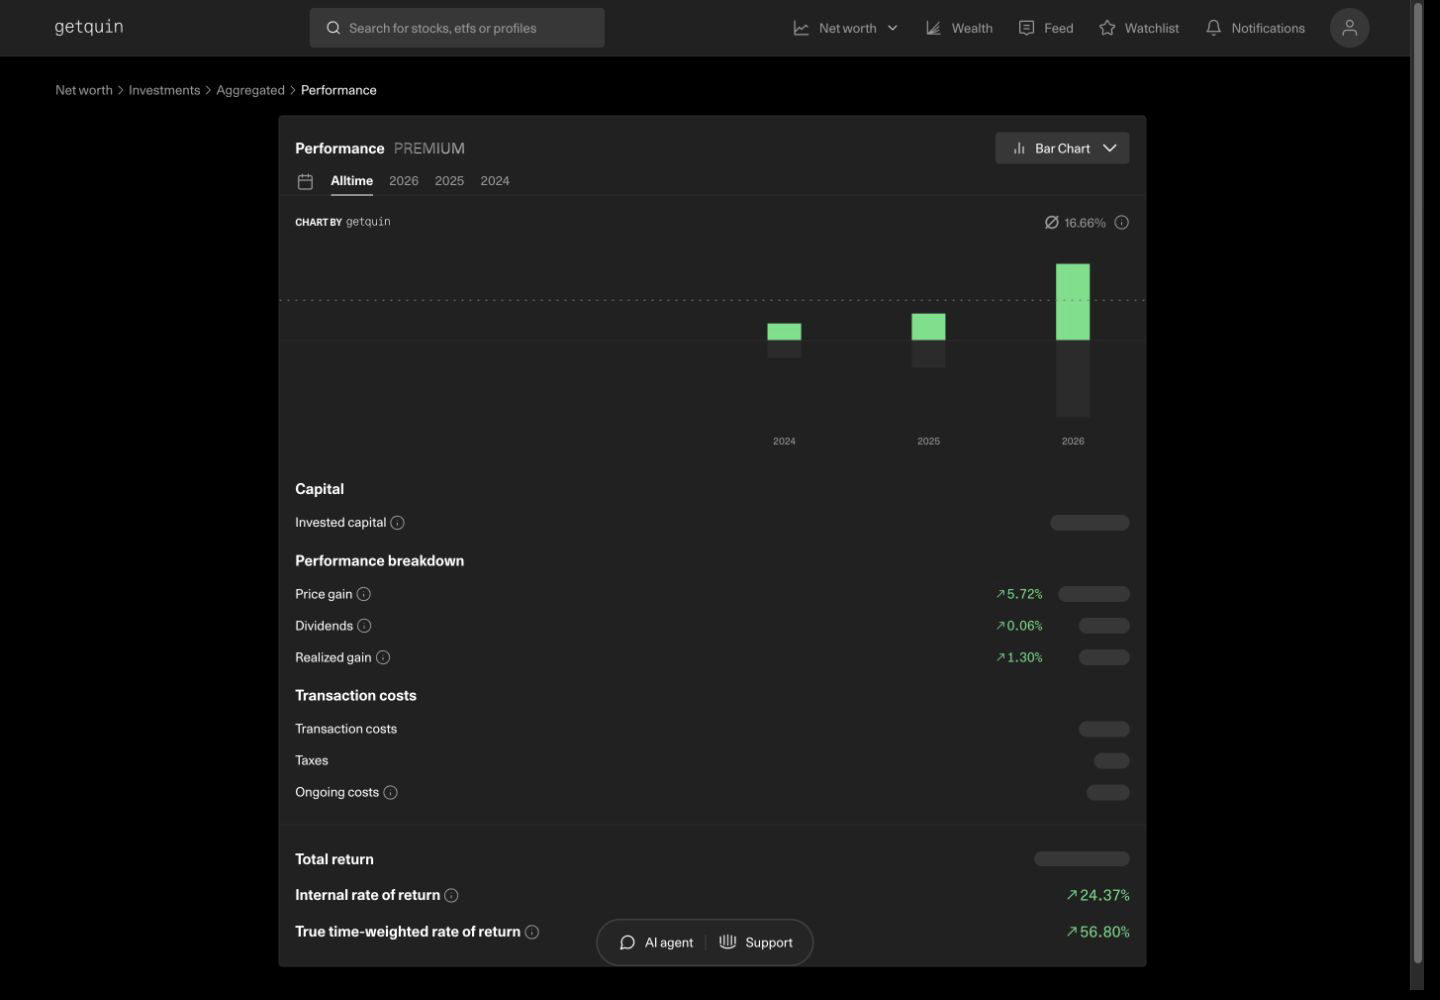
Task: Click the Notifications nav label
Action: tap(1268, 28)
